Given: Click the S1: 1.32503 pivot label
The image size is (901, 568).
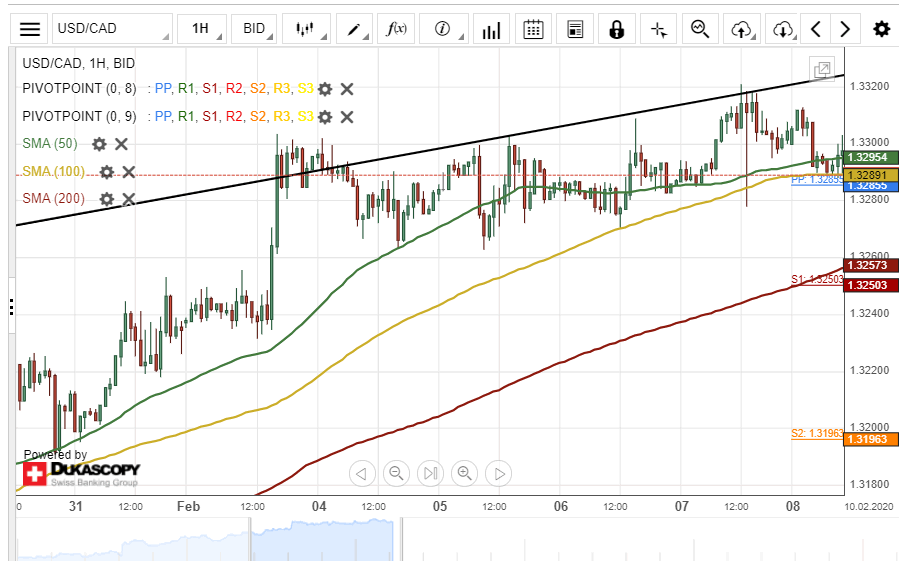Looking at the screenshot, I should (x=817, y=279).
